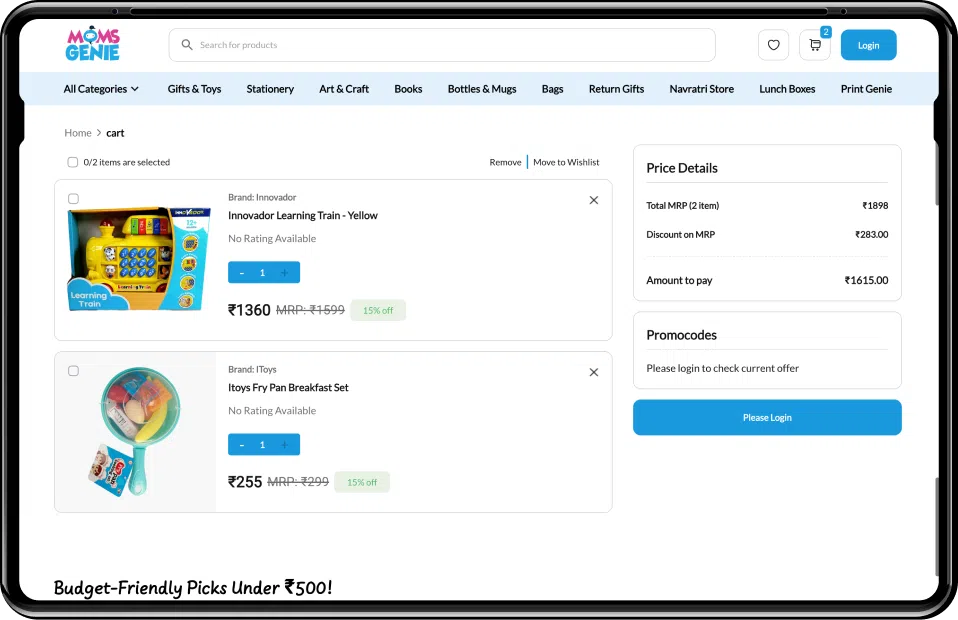Open the wishlist heart icon
The height and width of the screenshot is (620, 958).
773,44
